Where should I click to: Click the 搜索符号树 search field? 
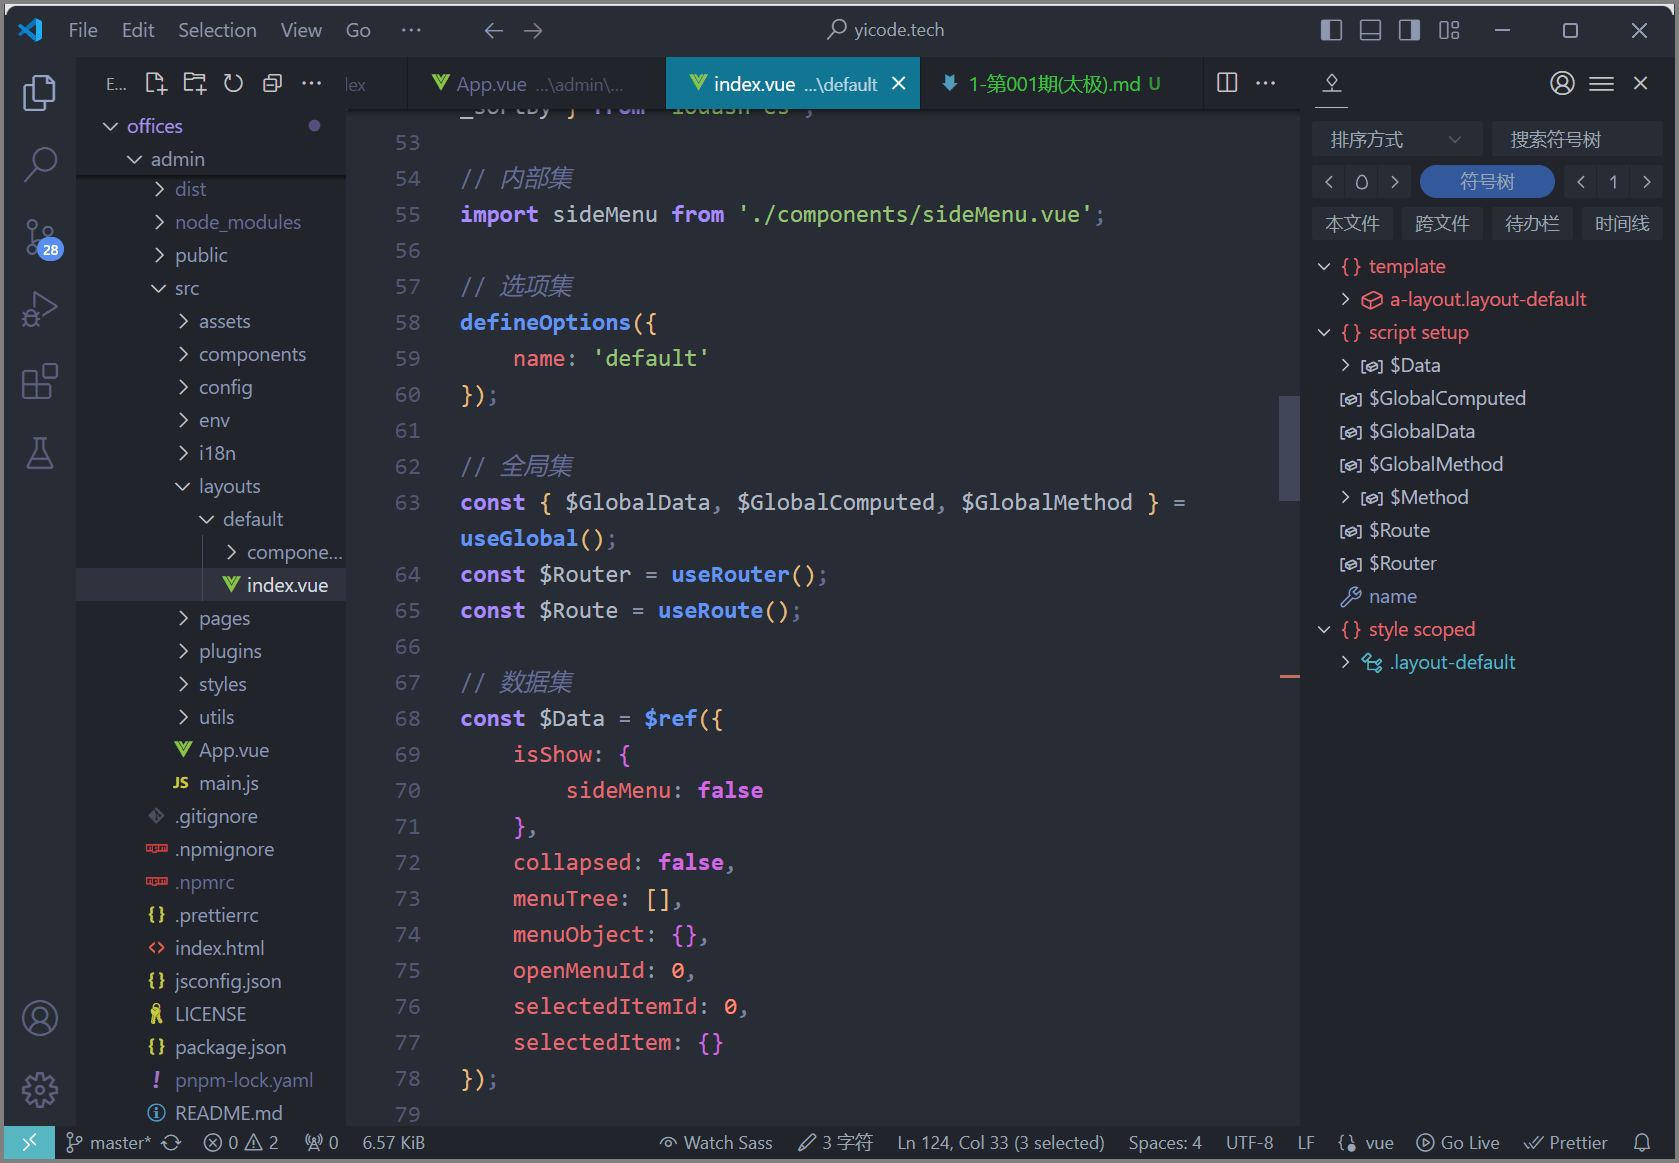coord(1577,139)
